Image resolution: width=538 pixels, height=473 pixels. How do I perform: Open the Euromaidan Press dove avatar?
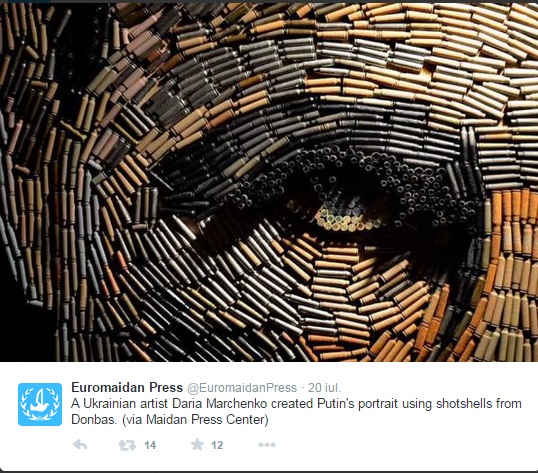click(x=40, y=404)
